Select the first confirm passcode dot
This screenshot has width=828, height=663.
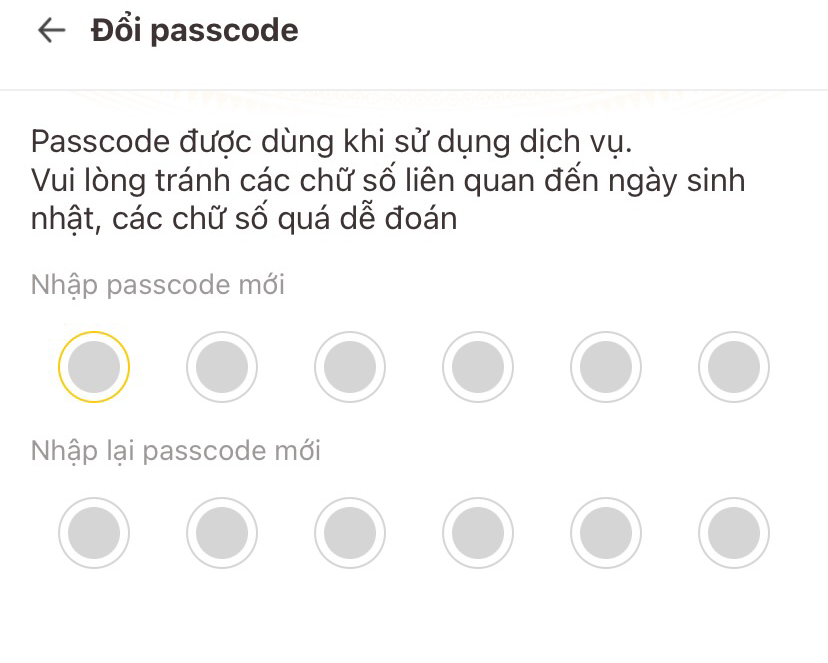(x=93, y=532)
